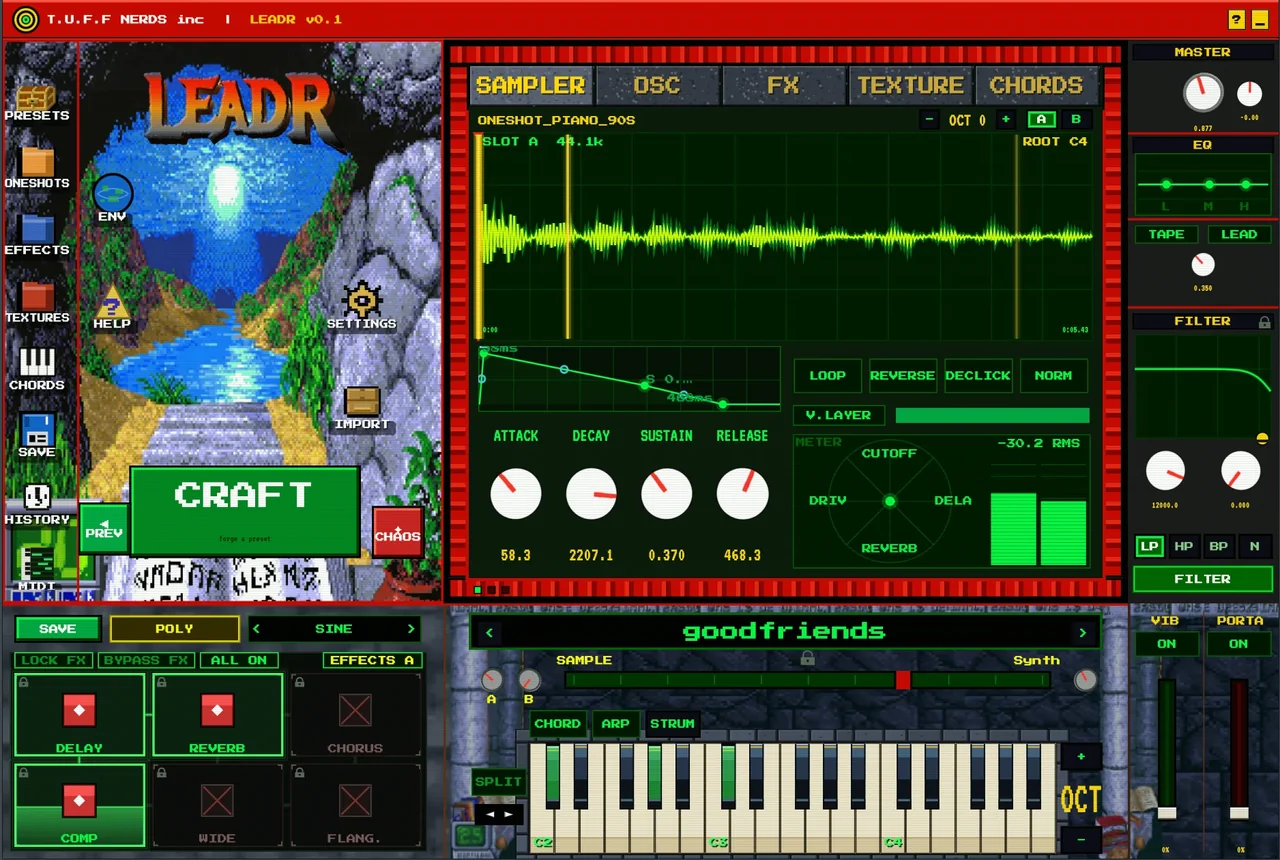1280x860 pixels.
Task: Open the Help icon
Action: (x=112, y=301)
